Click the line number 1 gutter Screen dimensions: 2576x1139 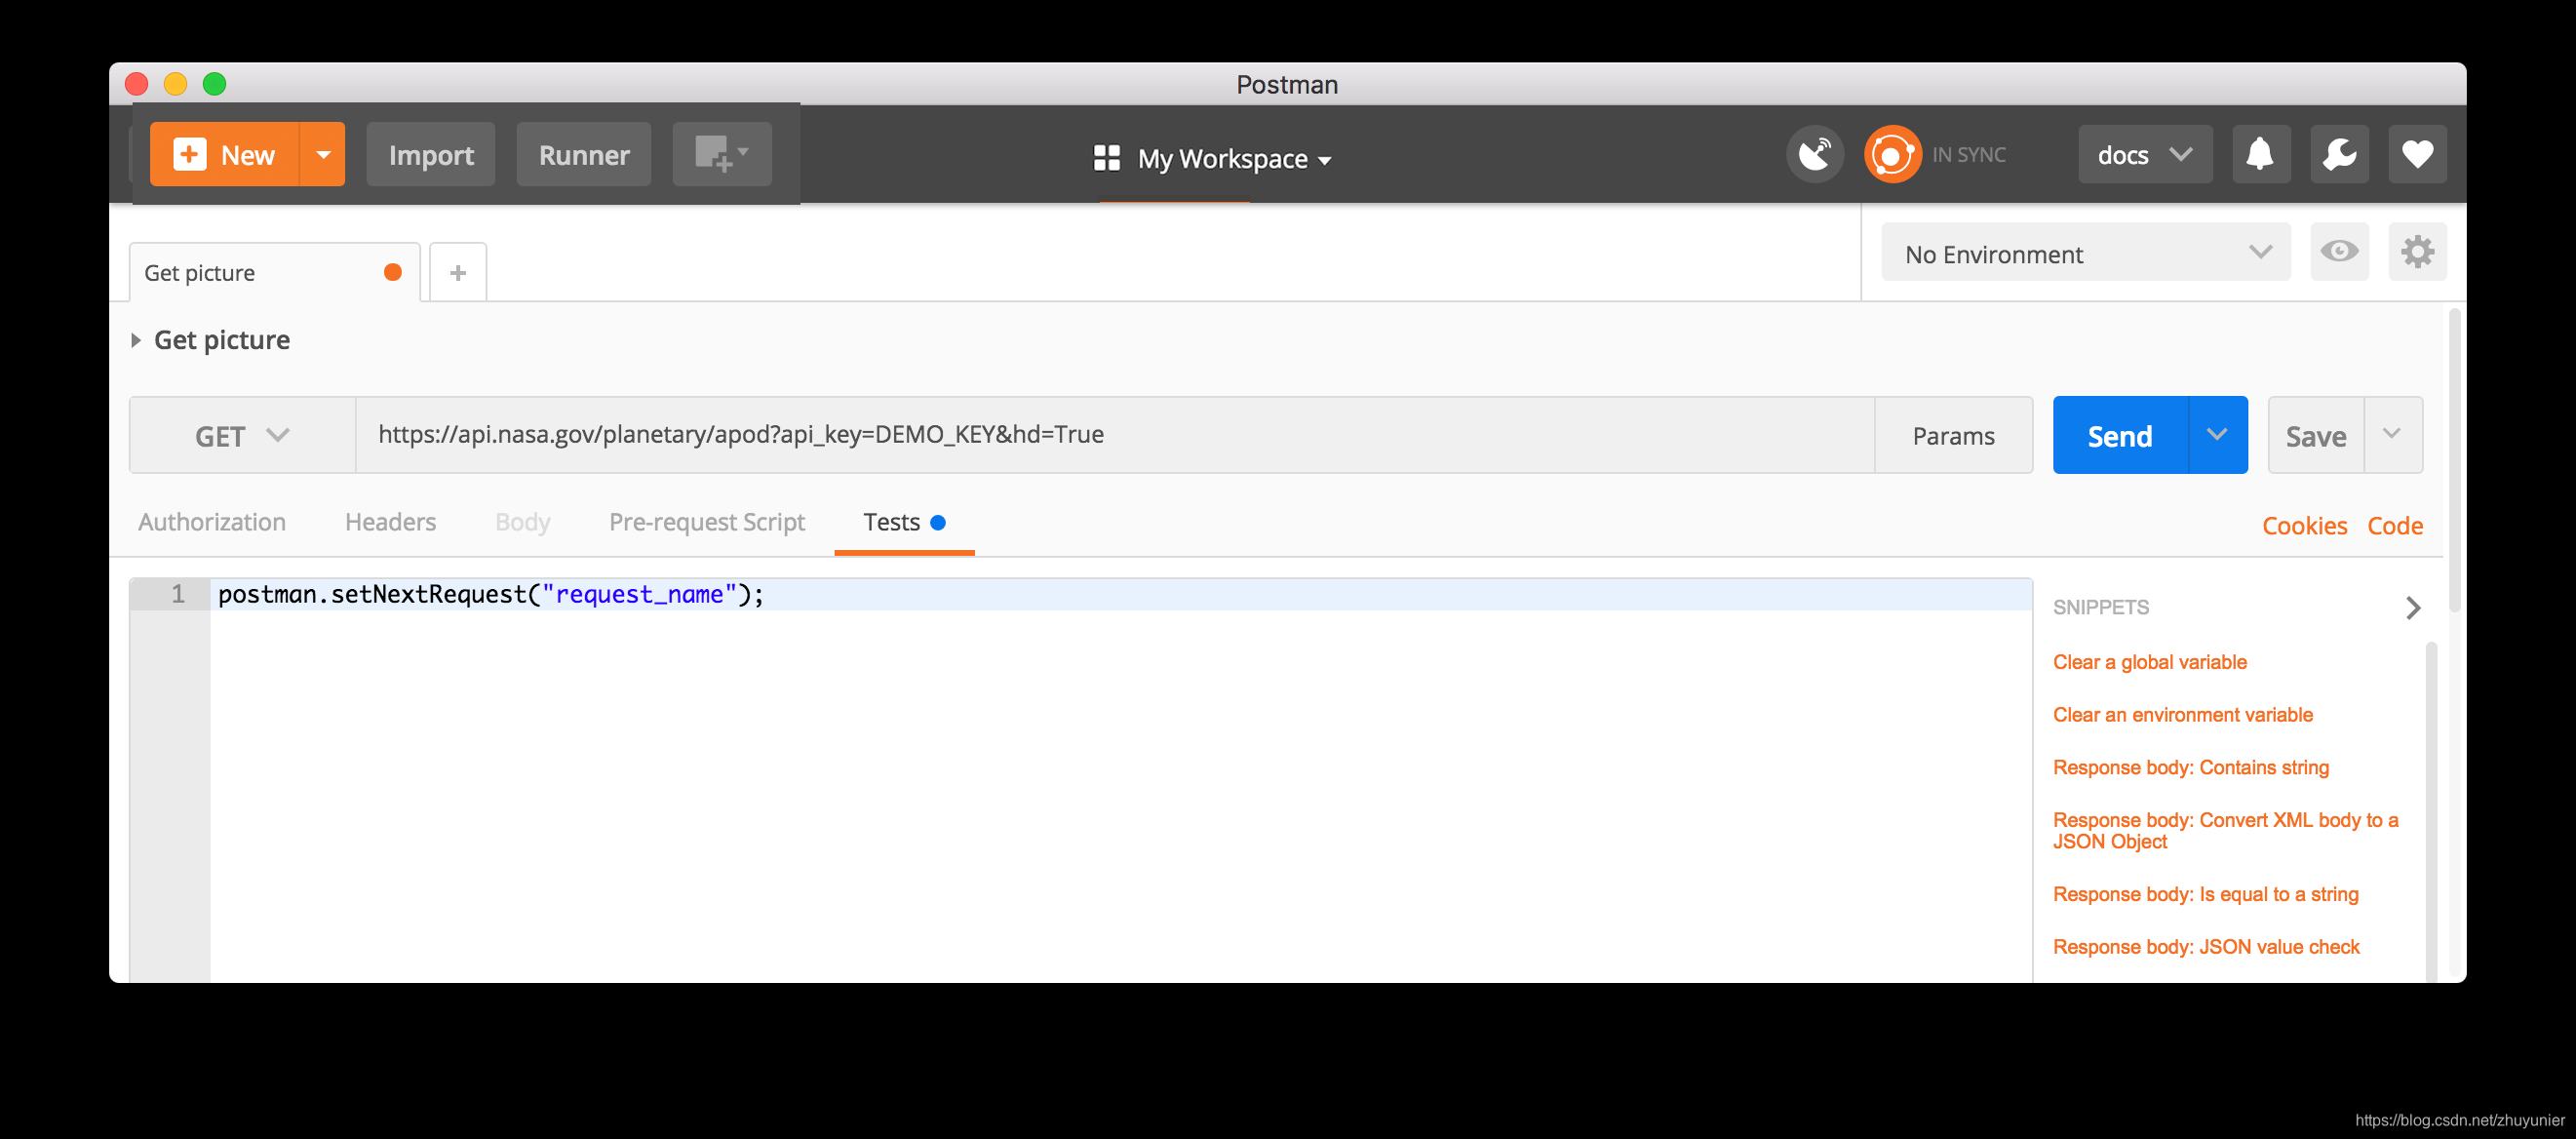coord(170,594)
